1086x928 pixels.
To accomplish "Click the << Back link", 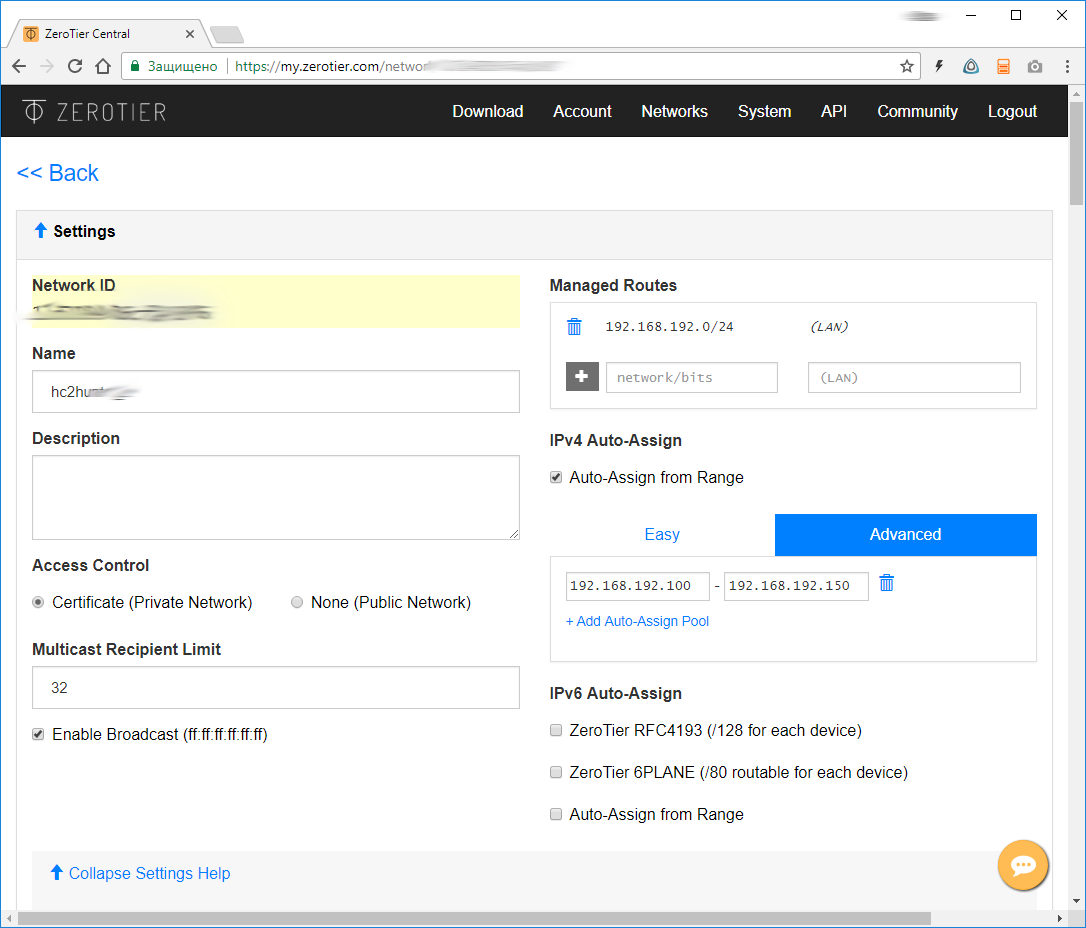I will 57,172.
